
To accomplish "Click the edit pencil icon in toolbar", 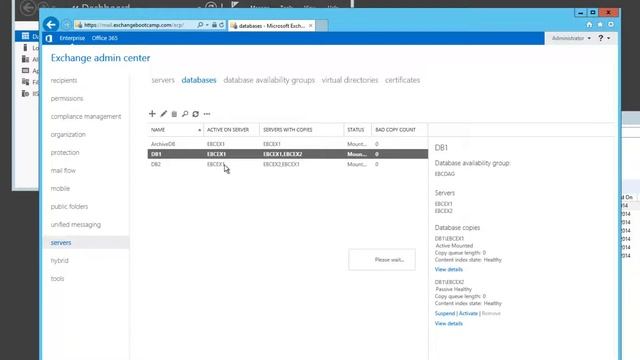I will point(163,113).
